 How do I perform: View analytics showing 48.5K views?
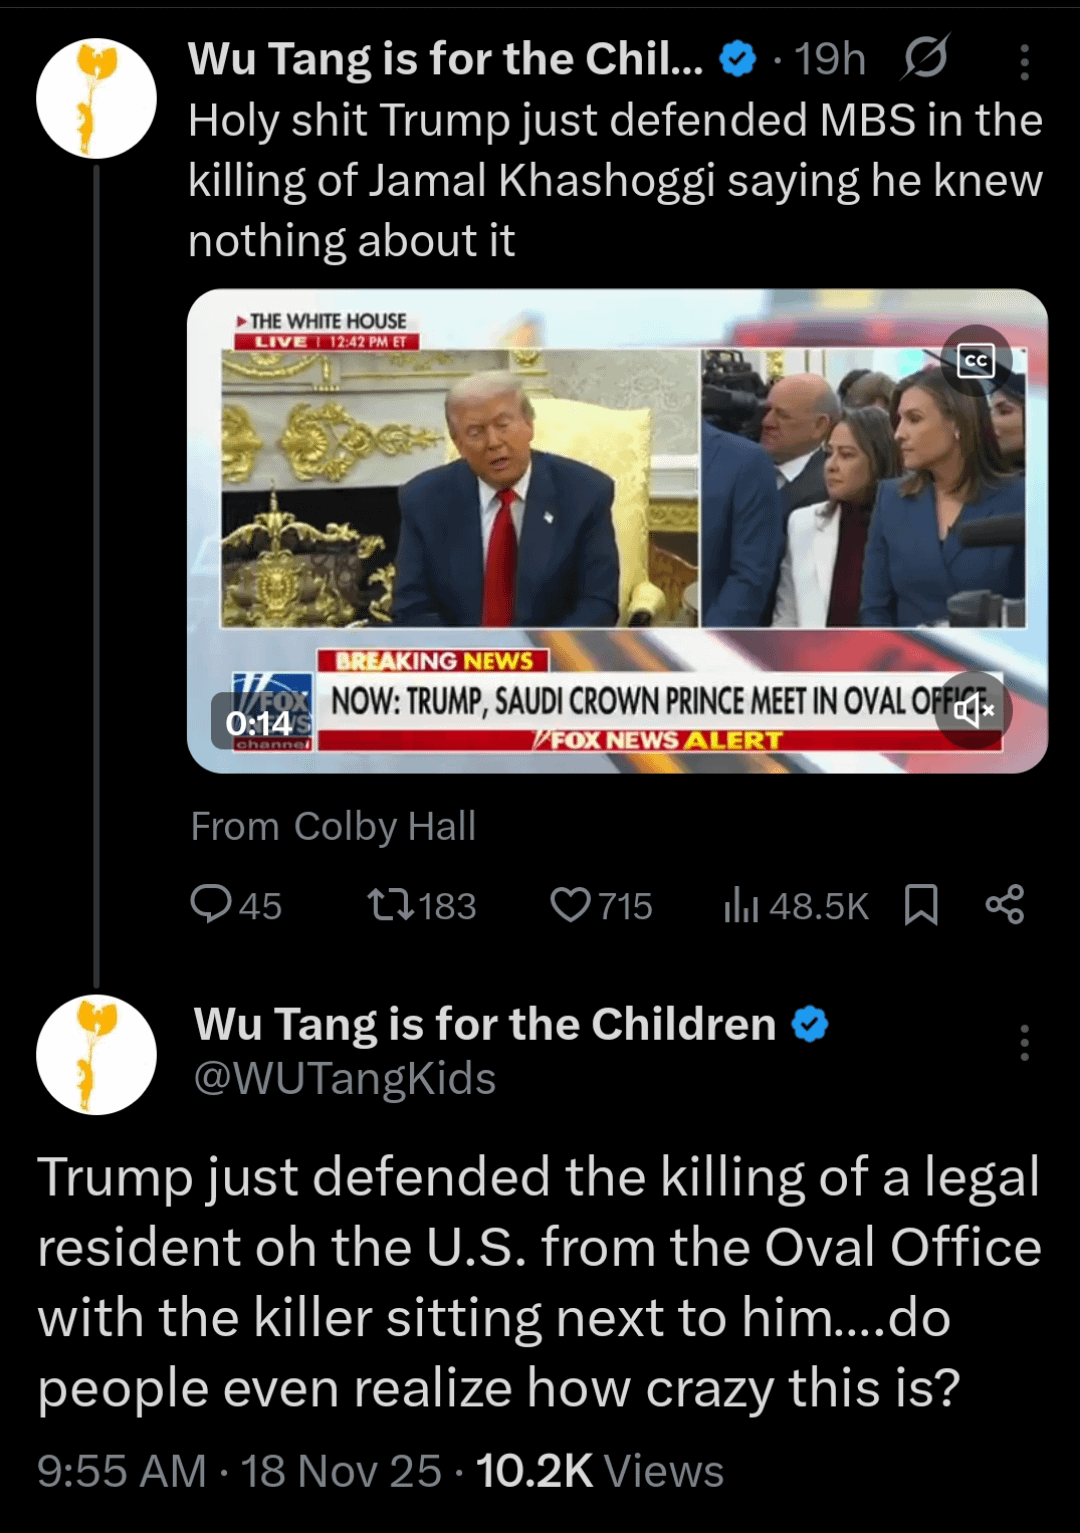[x=796, y=906]
